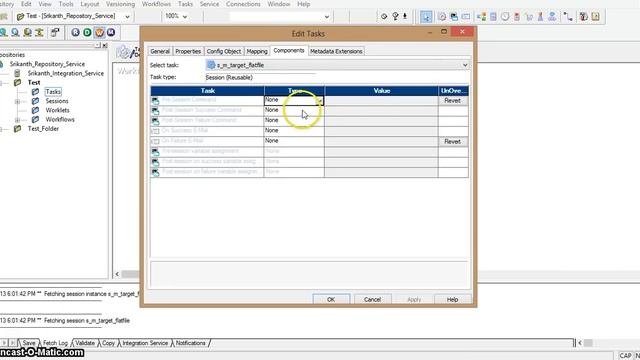
Task: Click the toggle full screen toolbar icon
Action: pyautogui.click(x=55, y=32)
